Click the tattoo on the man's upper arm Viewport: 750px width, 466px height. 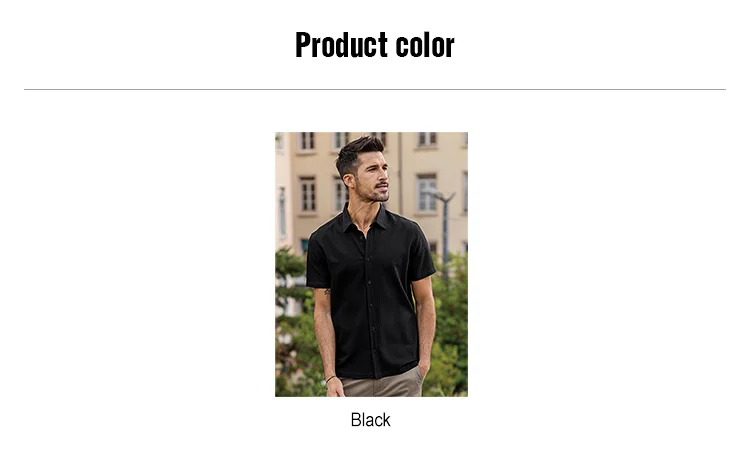point(328,292)
